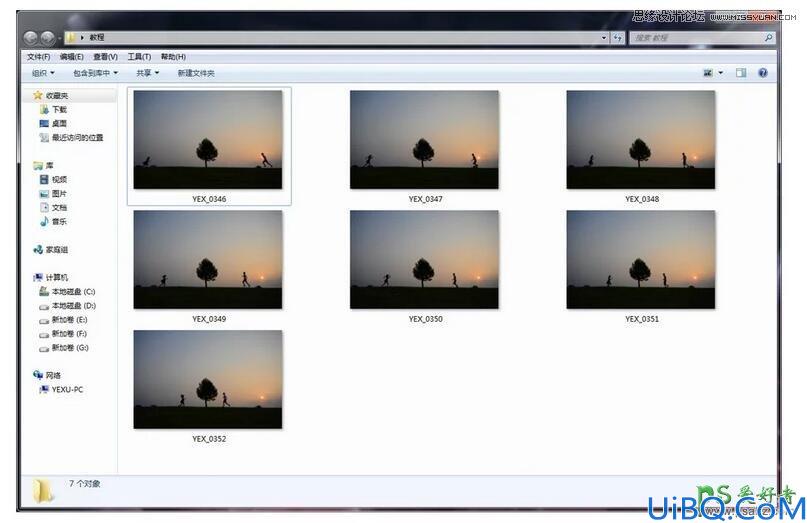Click the 新建文件夹 button
The height and width of the screenshot is (523, 807).
pos(196,73)
